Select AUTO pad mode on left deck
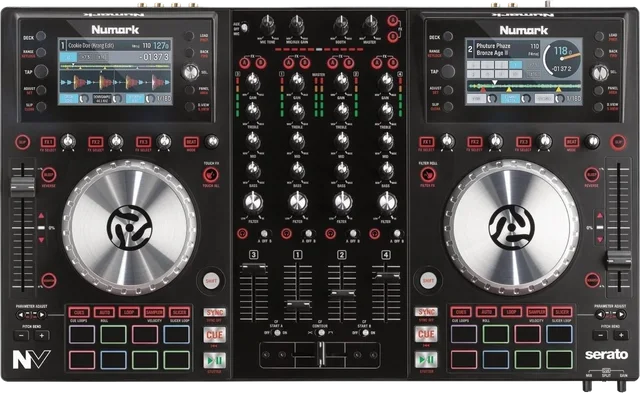The image size is (640, 393). [104, 312]
